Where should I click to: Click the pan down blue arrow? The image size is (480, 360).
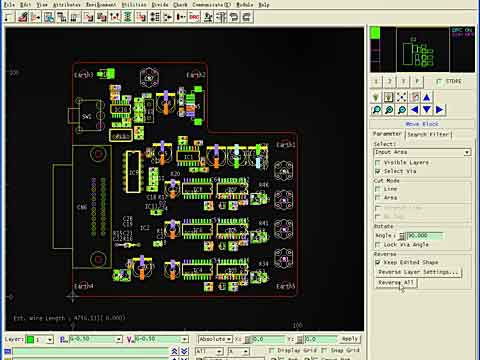coord(427,109)
